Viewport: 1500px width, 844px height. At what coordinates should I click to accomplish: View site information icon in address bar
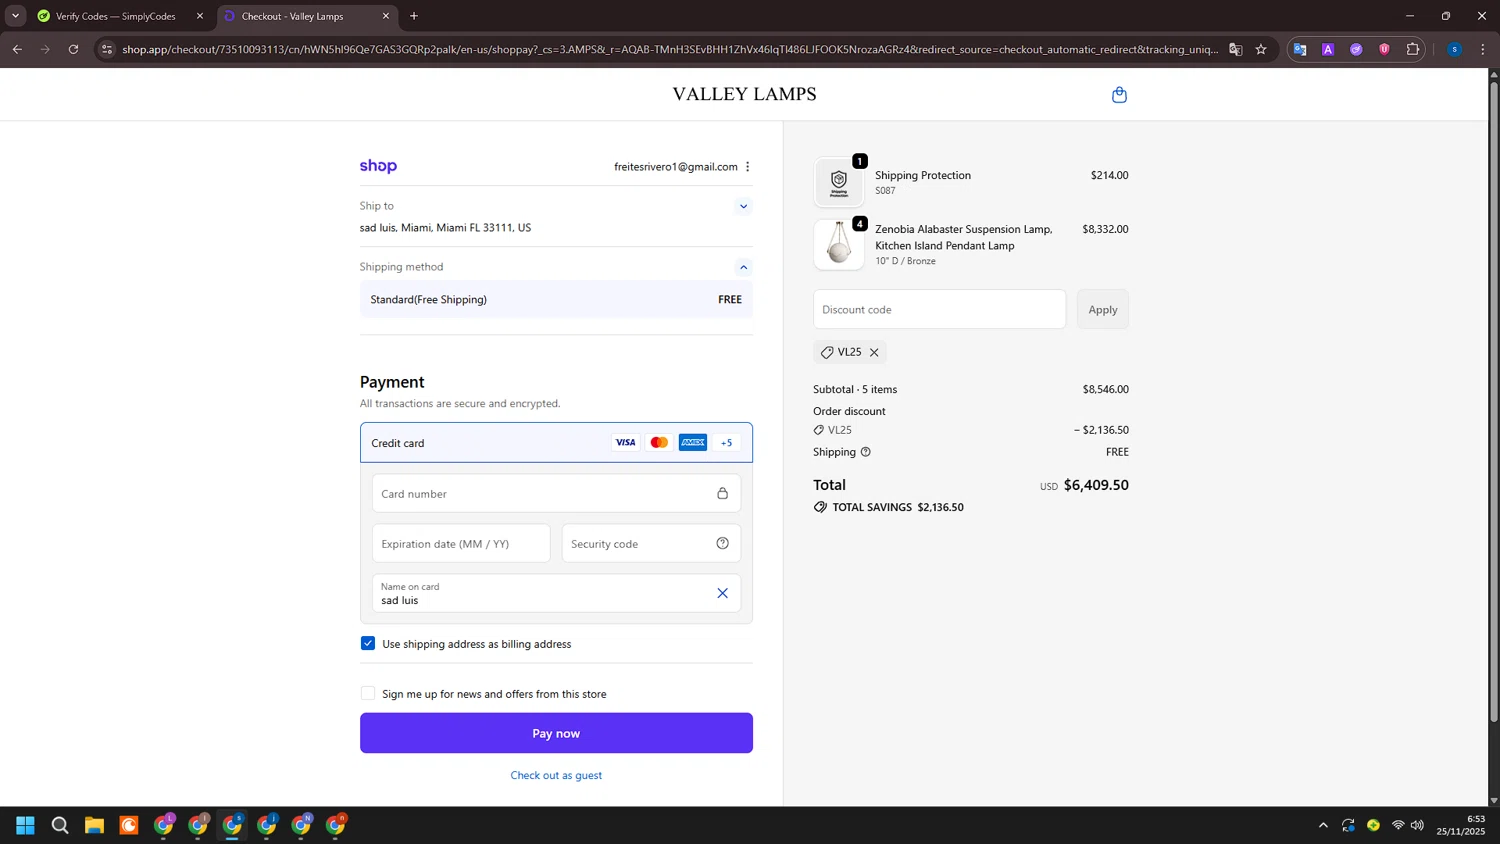(x=107, y=49)
